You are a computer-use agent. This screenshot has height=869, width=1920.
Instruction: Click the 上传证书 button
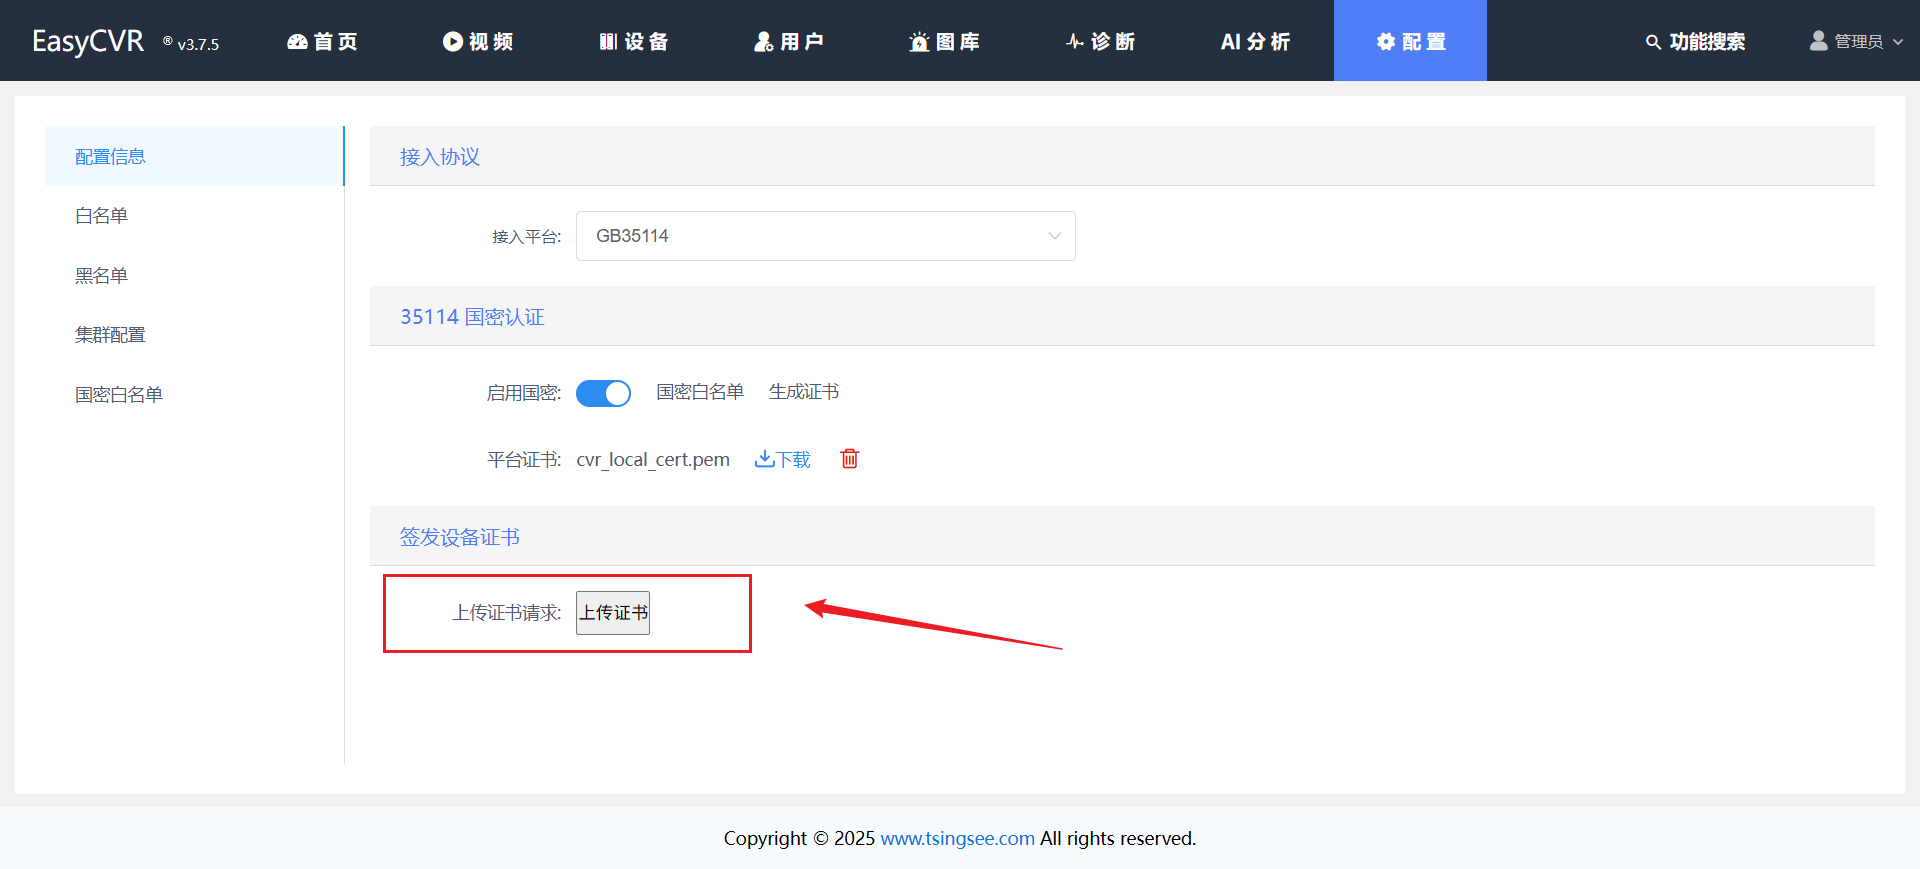click(x=613, y=613)
